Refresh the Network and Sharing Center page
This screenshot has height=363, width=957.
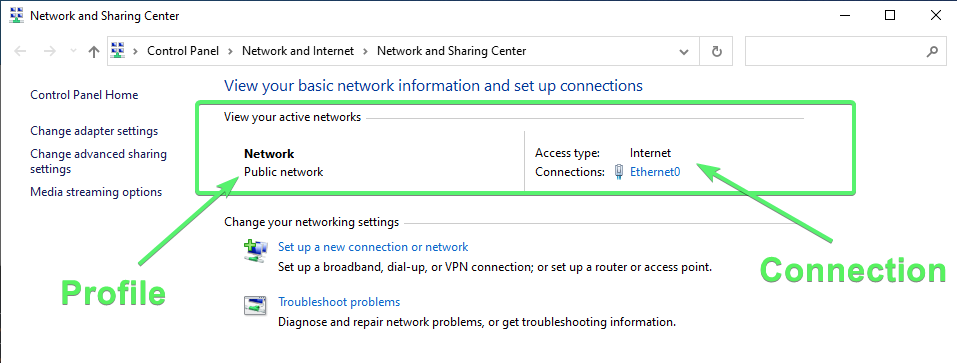tap(717, 52)
